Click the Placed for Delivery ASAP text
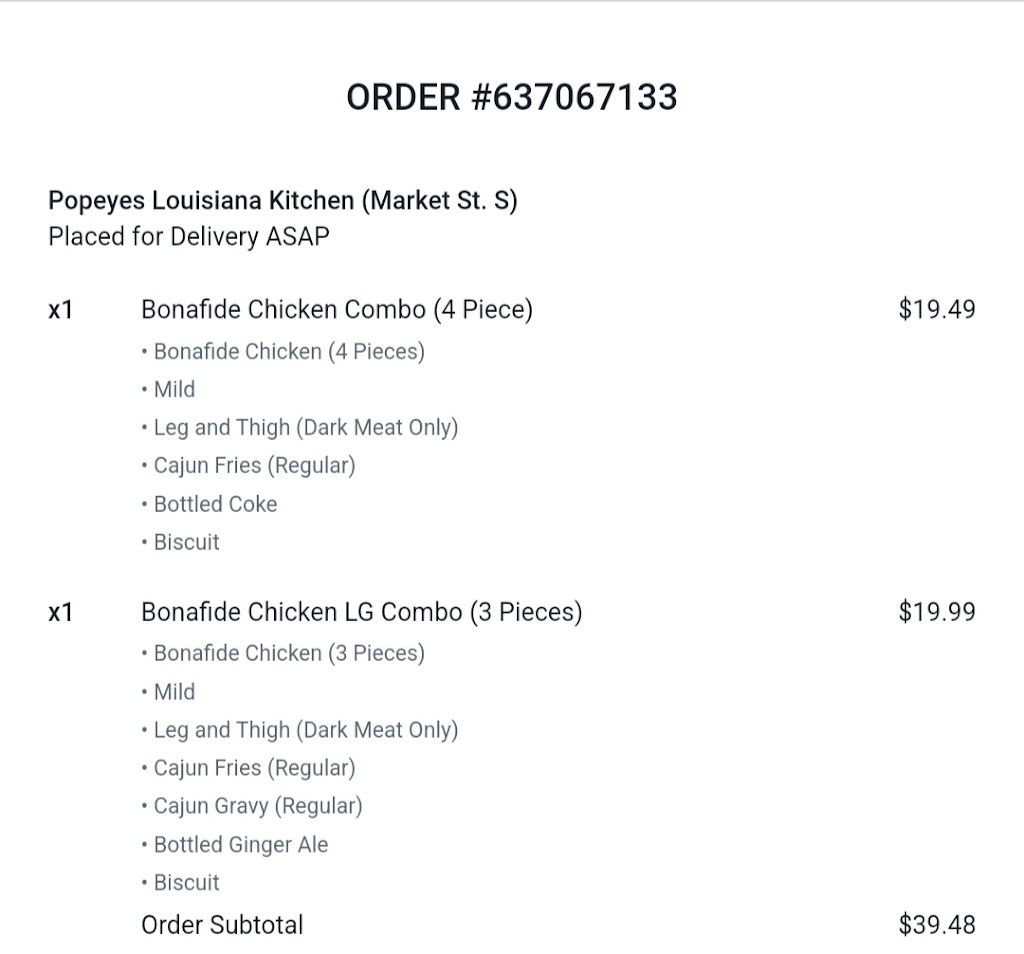1024x954 pixels. 189,236
